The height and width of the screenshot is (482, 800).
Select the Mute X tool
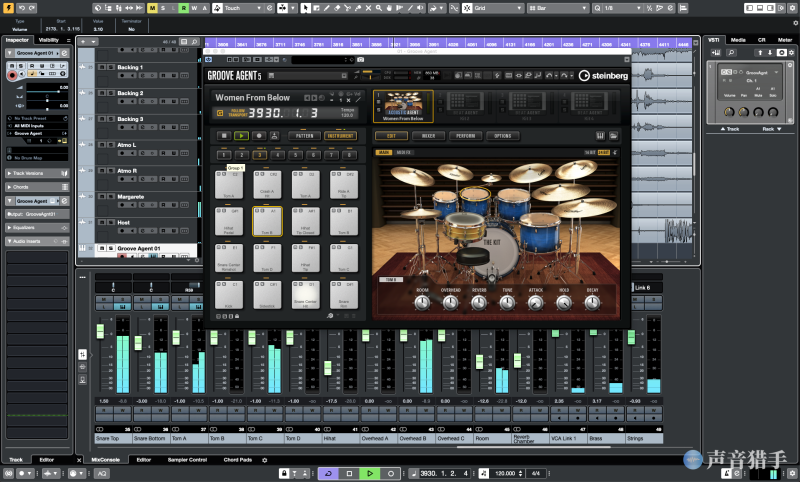pos(368,8)
